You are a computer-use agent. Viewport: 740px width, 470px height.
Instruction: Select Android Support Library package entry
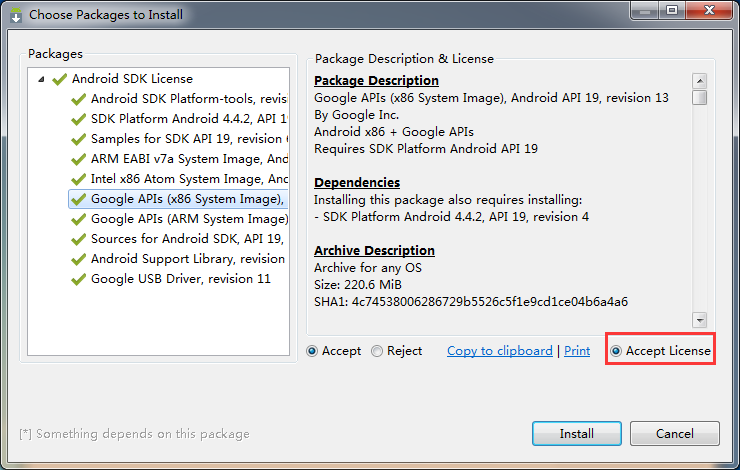[187, 259]
